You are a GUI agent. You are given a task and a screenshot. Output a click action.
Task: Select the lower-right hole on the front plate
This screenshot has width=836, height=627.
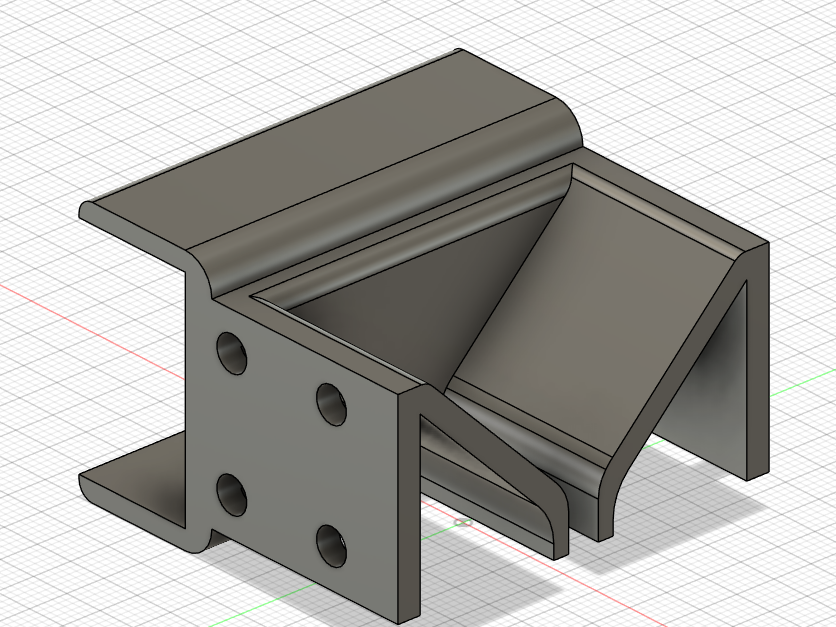(x=331, y=546)
